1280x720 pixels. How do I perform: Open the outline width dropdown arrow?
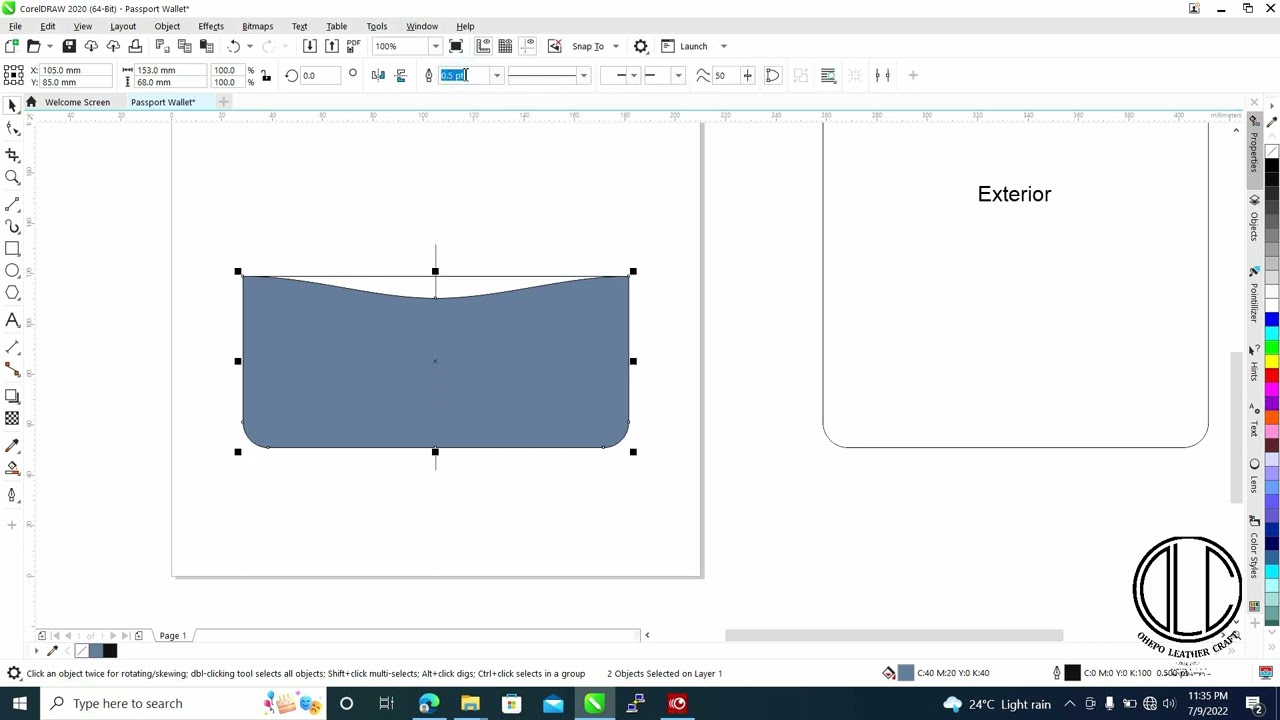point(496,76)
